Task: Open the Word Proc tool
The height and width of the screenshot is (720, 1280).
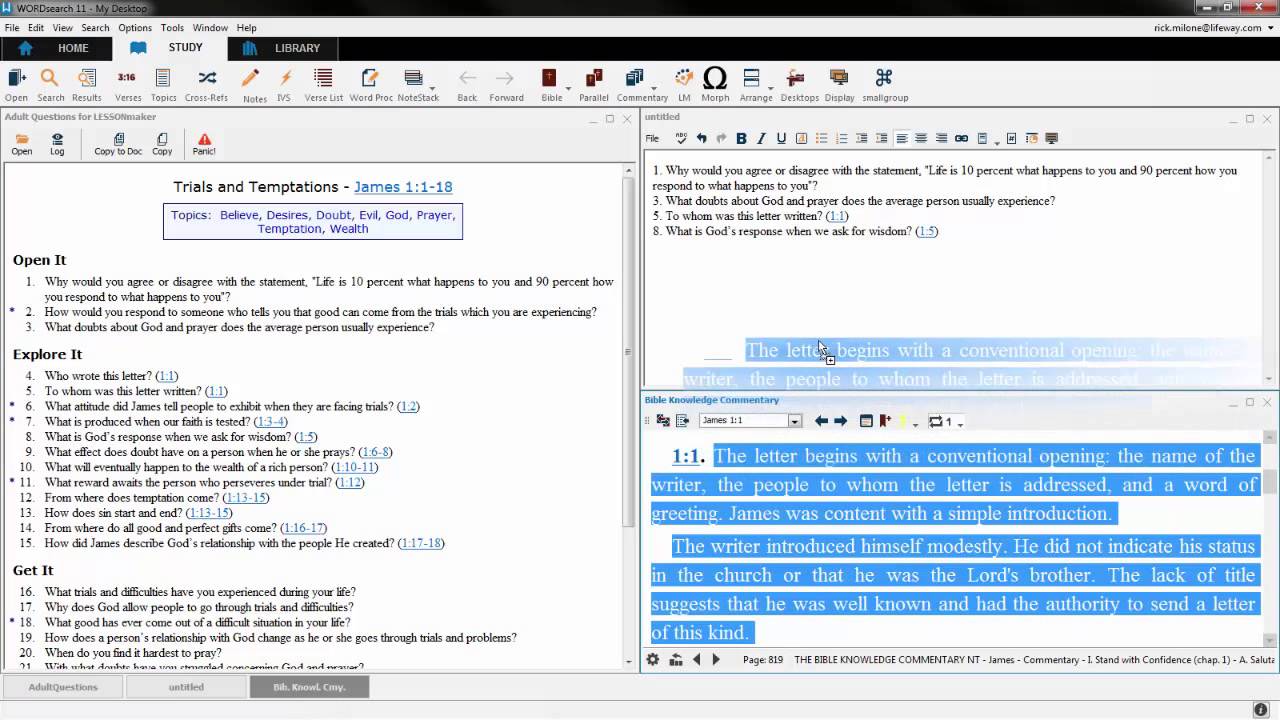Action: 370,85
